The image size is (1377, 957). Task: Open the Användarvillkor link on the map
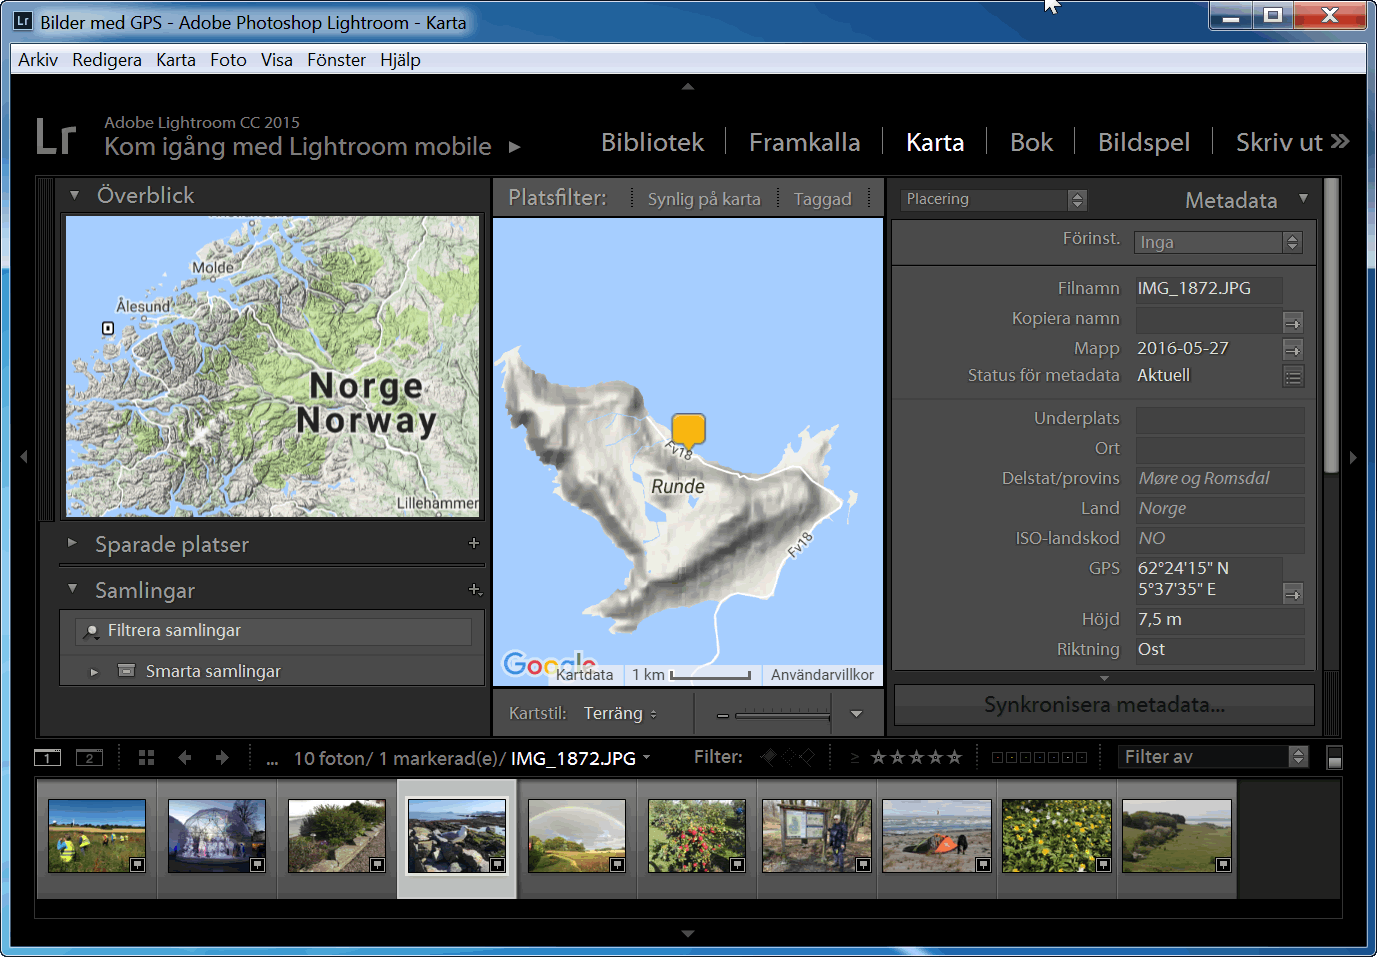point(822,675)
